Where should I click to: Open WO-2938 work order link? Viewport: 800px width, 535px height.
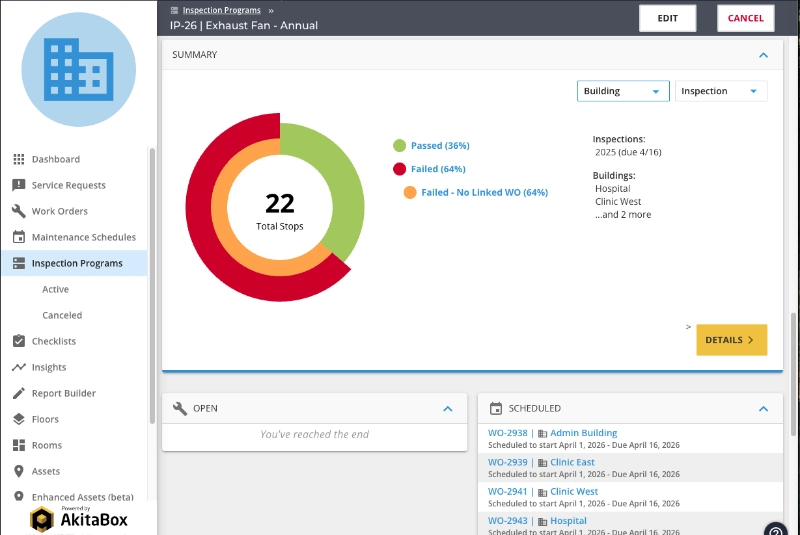pos(508,433)
